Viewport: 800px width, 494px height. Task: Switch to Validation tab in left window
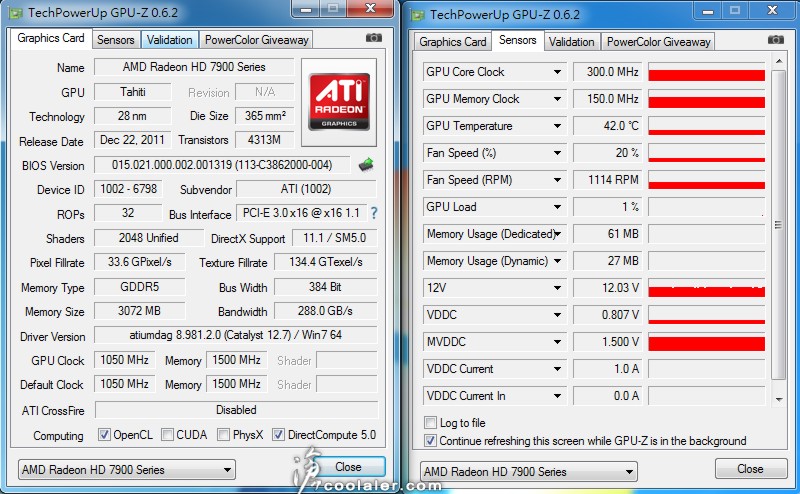click(x=169, y=40)
